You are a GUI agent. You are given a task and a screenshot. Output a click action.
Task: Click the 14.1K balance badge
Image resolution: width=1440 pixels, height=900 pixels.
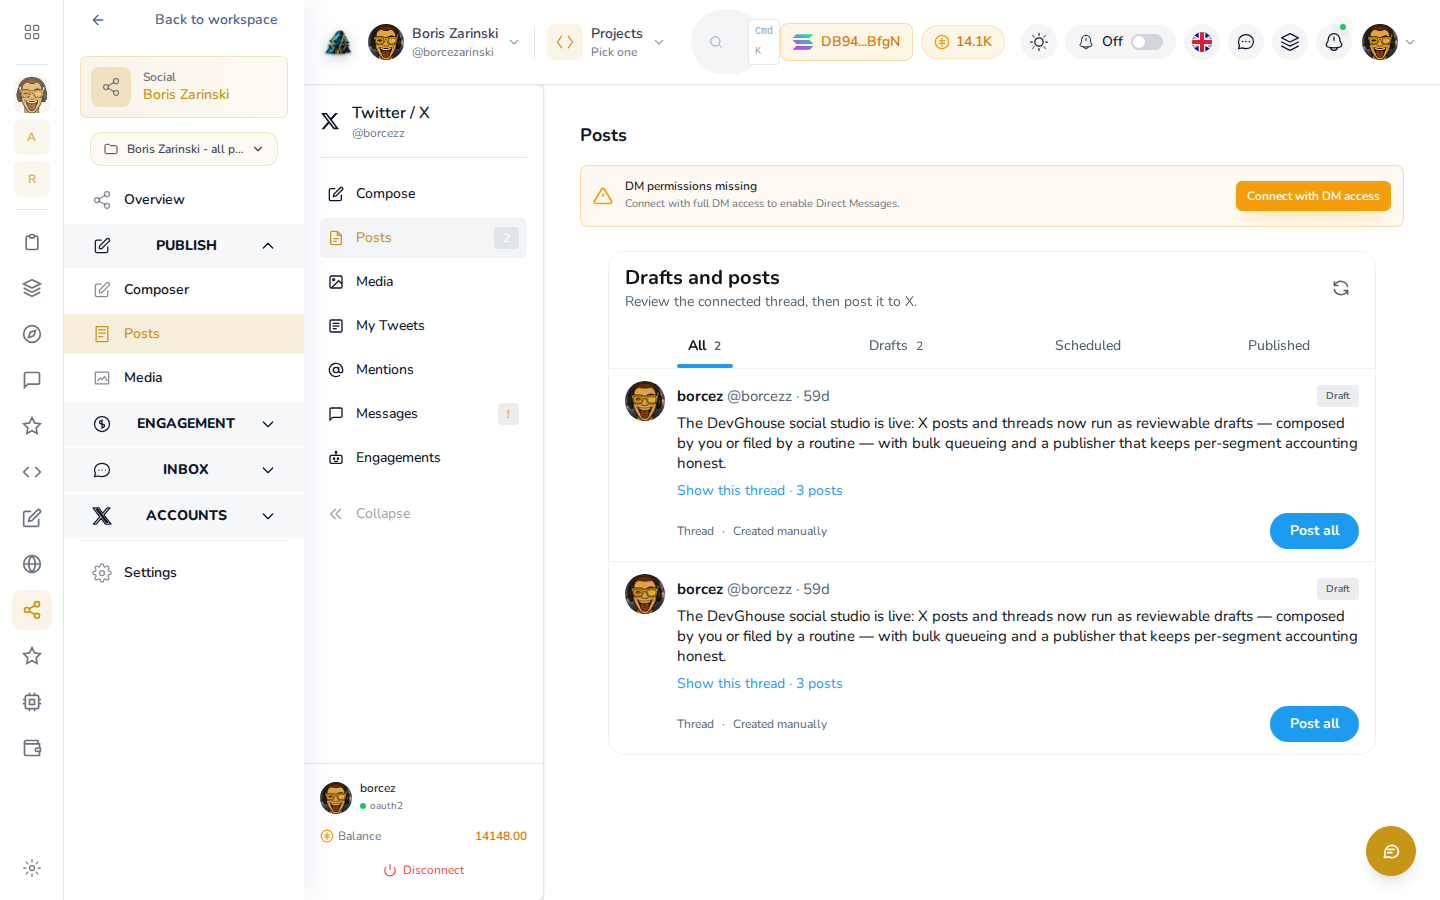(963, 42)
